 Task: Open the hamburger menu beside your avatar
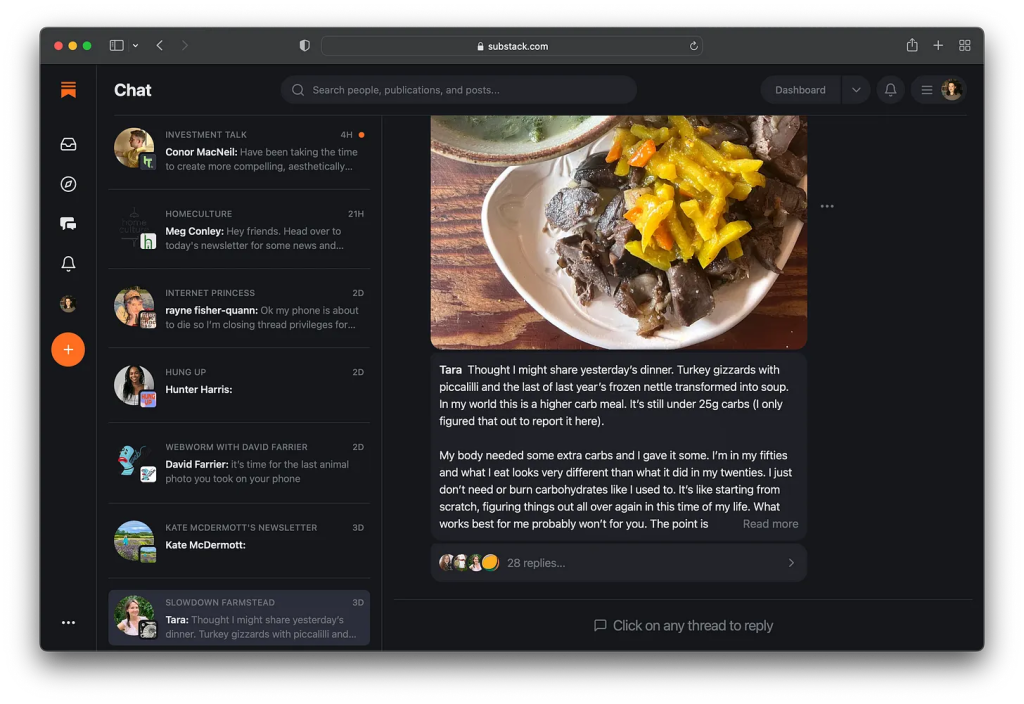[x=926, y=89]
